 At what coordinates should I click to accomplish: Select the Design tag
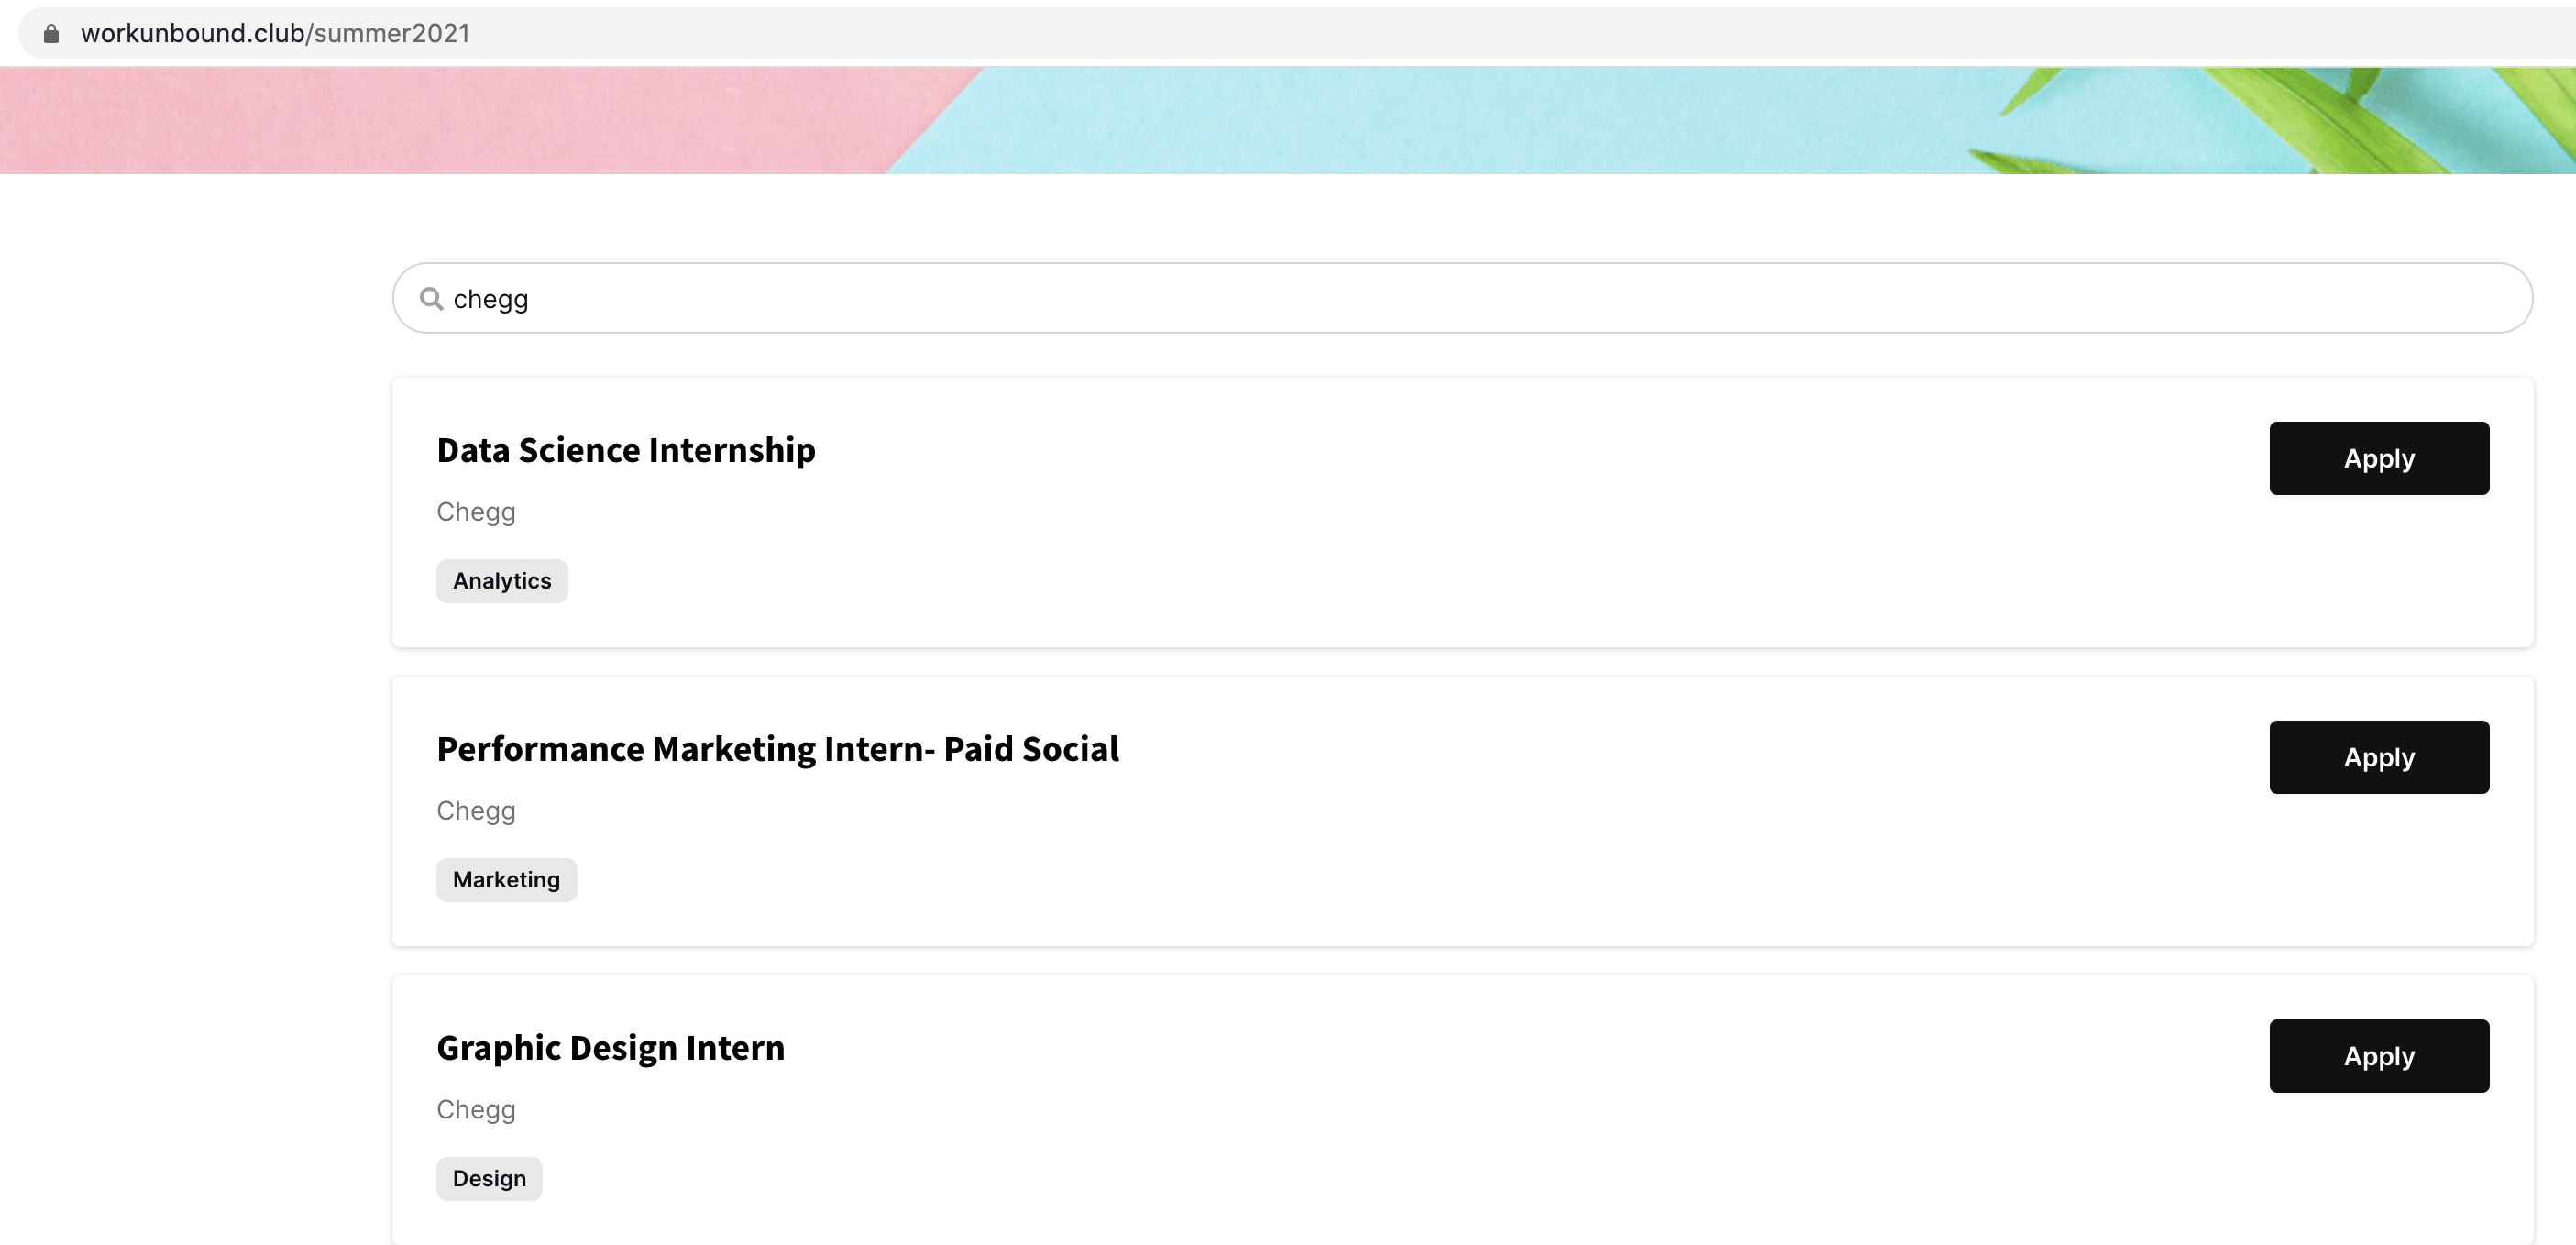[x=489, y=1179]
